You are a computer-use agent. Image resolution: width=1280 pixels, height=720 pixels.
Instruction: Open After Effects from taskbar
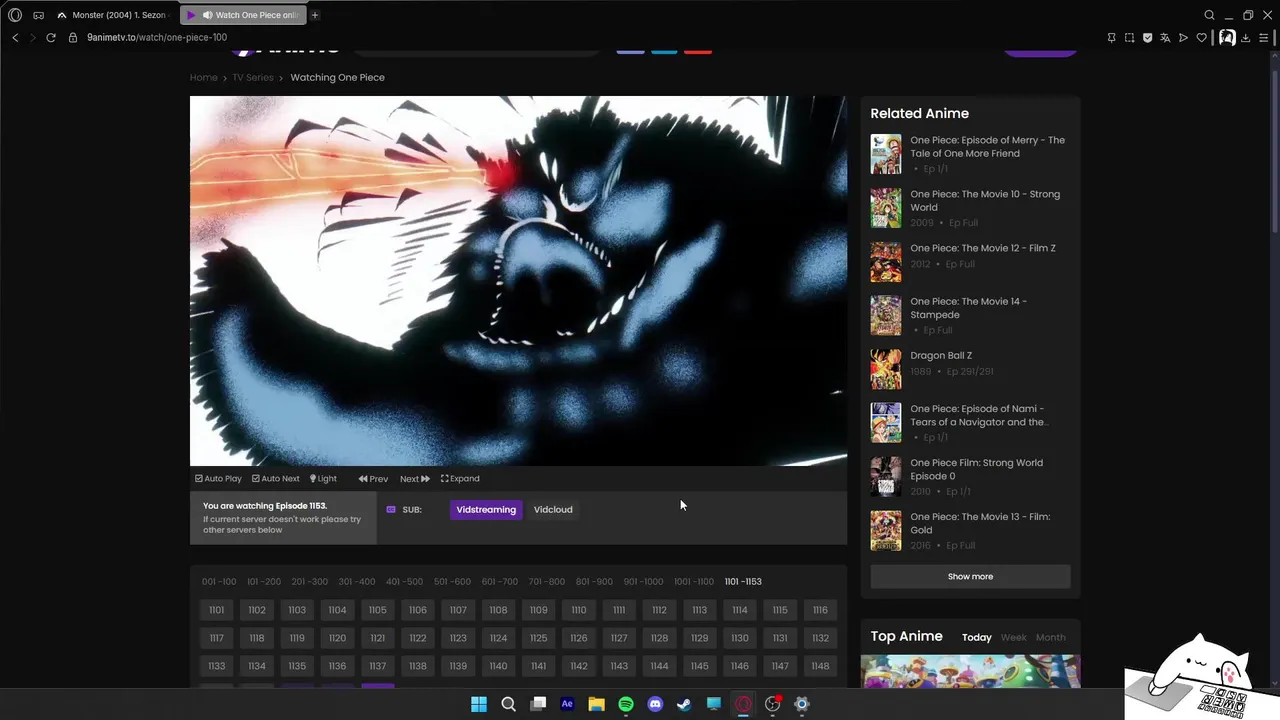[567, 704]
